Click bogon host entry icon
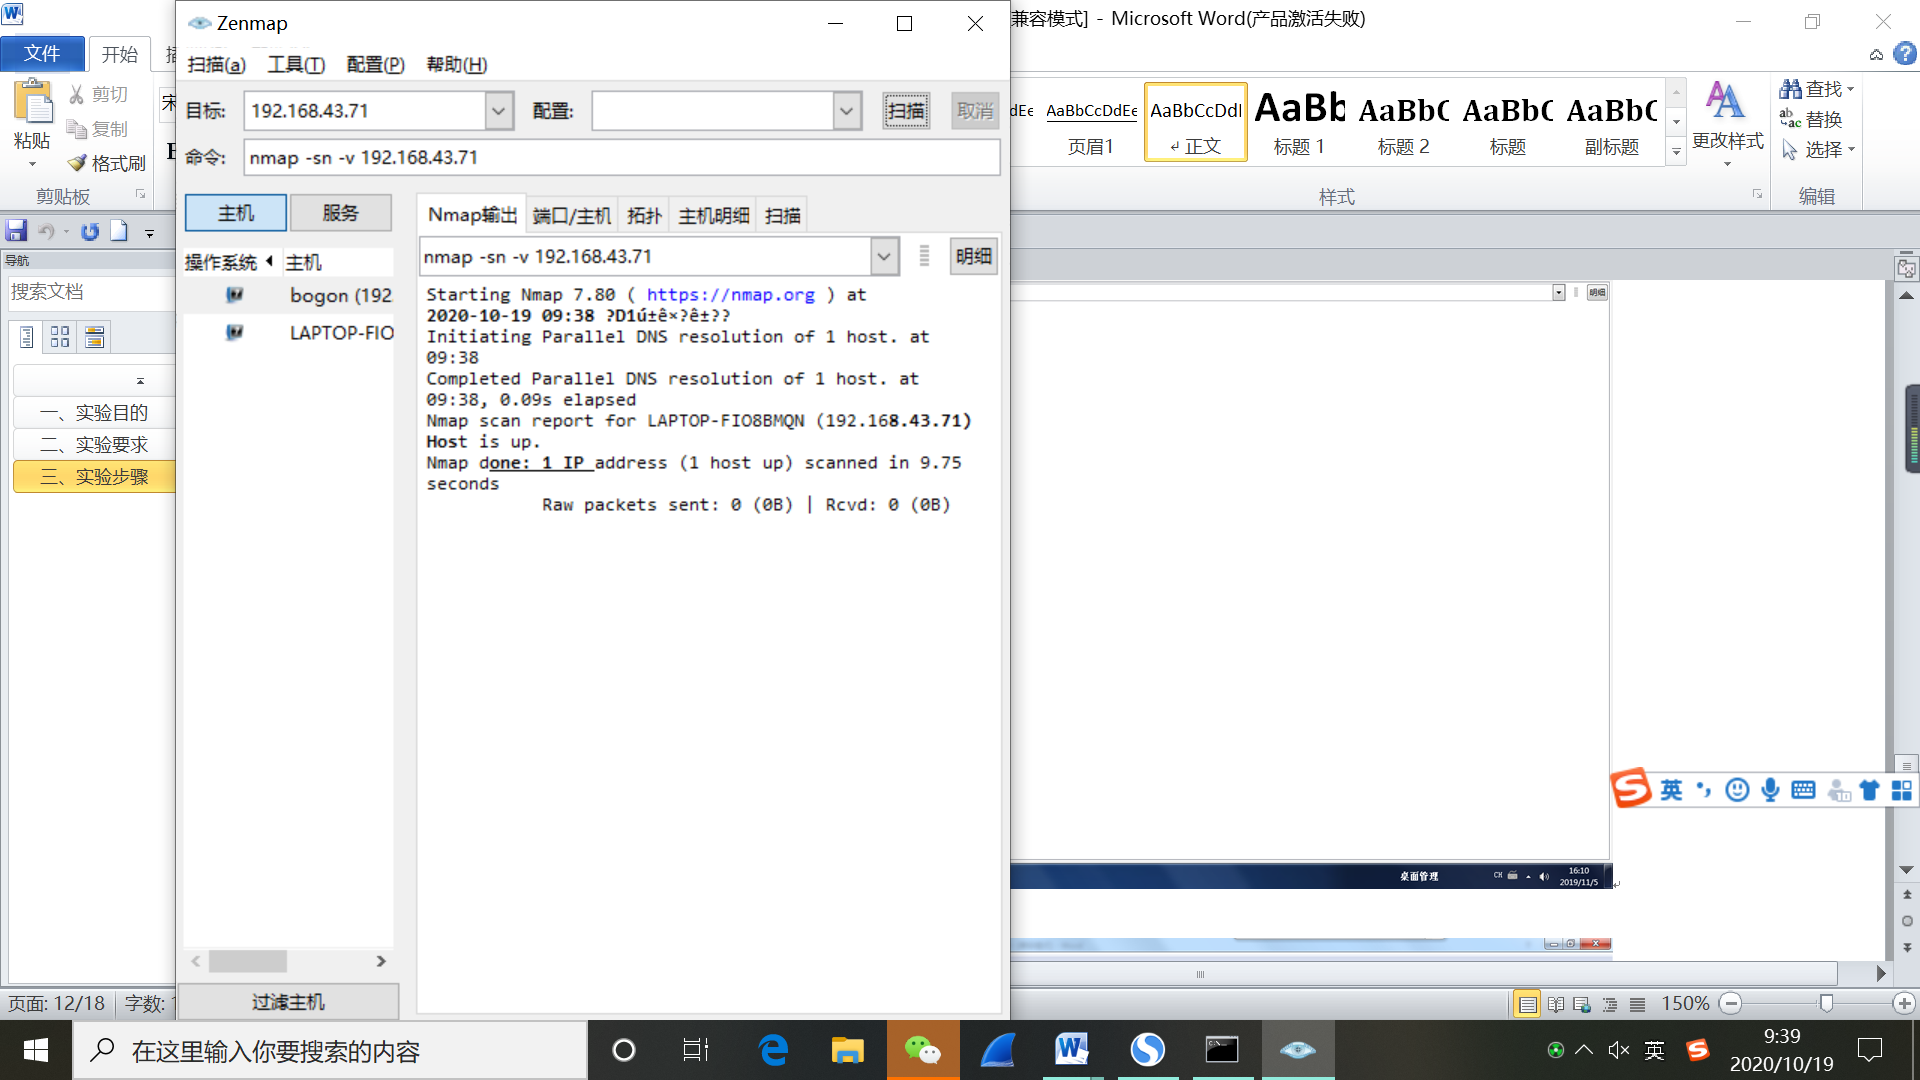Image resolution: width=1920 pixels, height=1080 pixels. coord(235,295)
